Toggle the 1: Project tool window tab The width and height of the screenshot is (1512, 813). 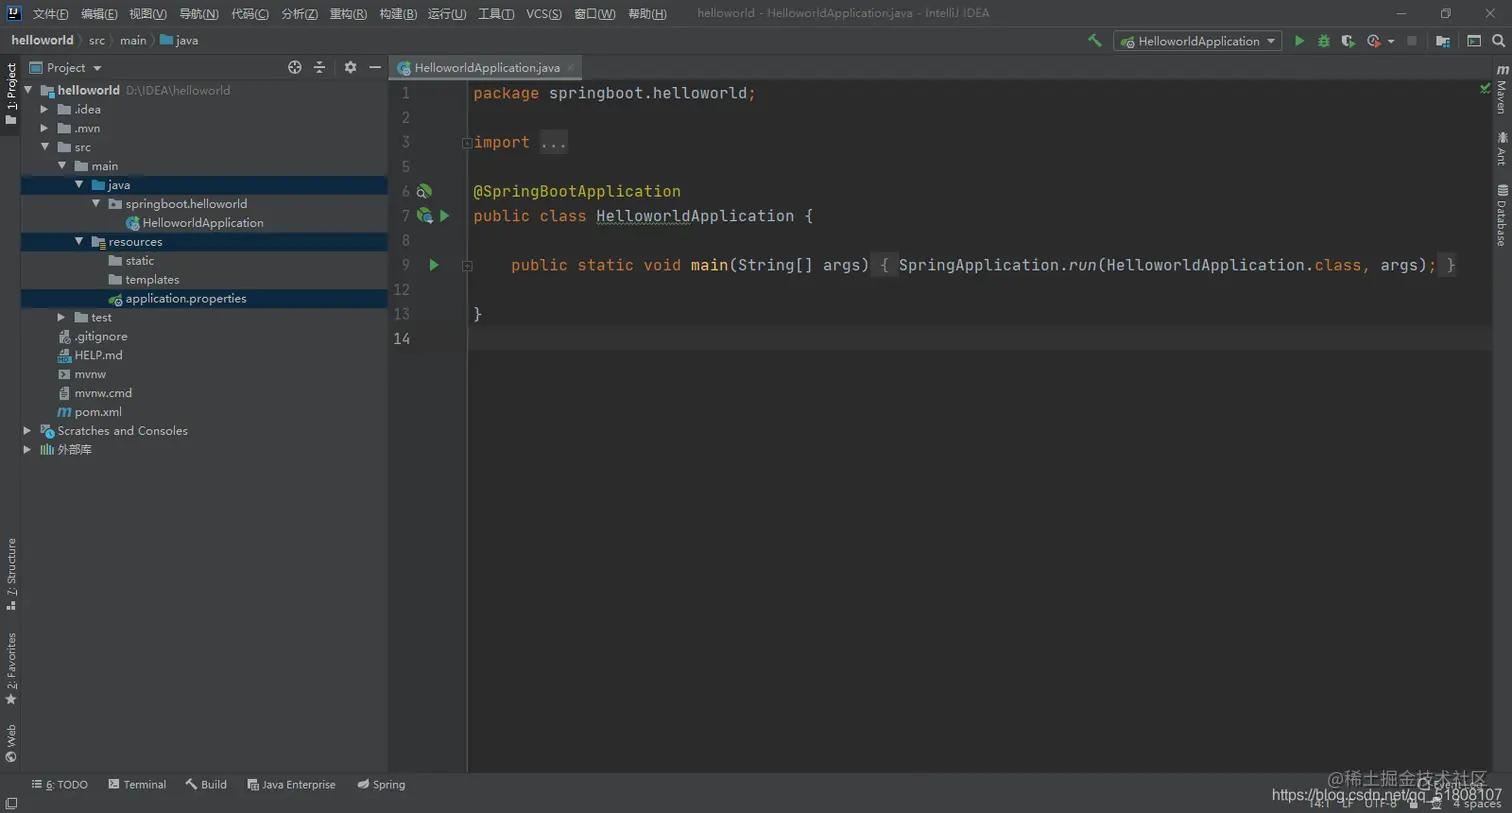point(11,94)
